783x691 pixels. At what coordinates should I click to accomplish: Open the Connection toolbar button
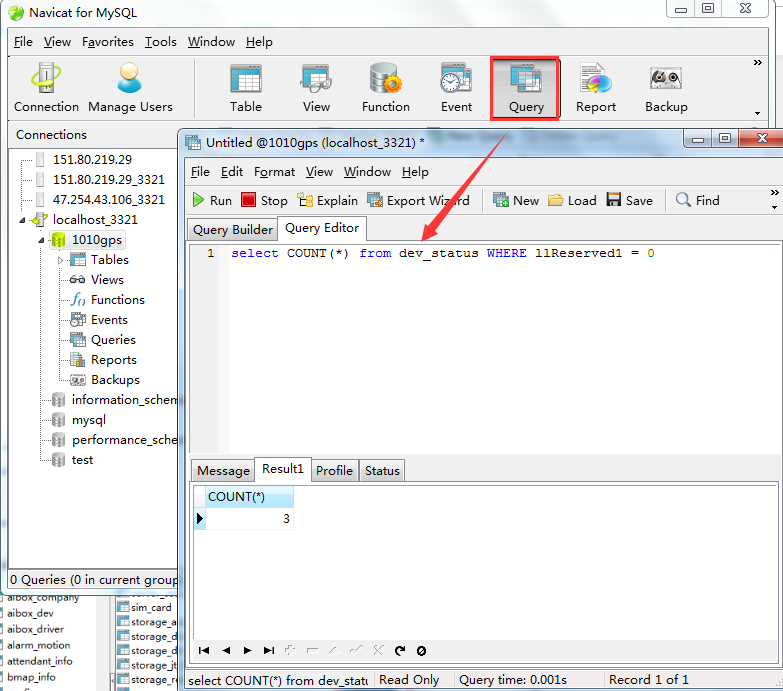coord(46,88)
